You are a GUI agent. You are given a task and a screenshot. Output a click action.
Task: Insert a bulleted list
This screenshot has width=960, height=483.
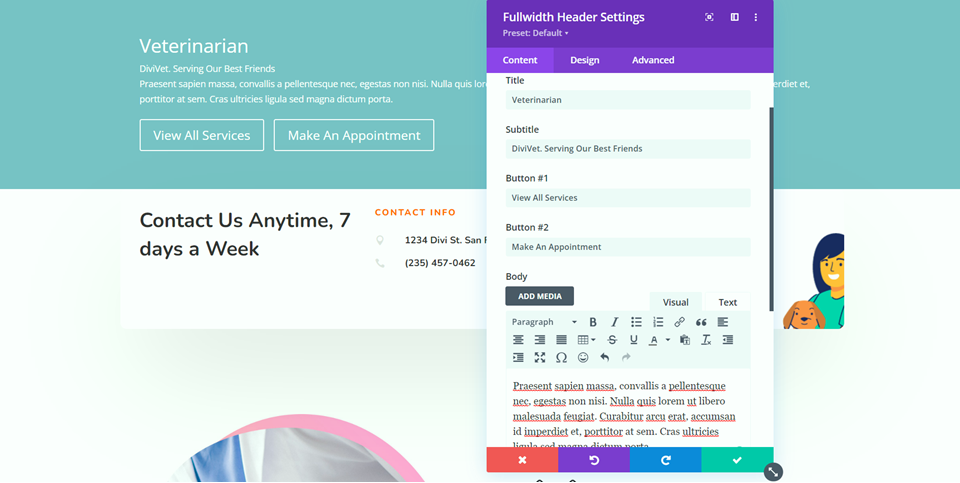(636, 322)
